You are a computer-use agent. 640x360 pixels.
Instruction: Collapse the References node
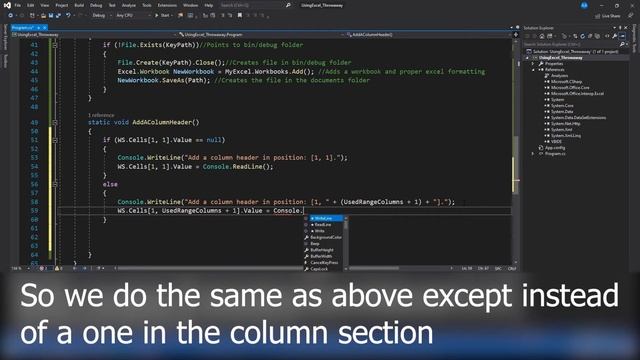[x=533, y=70]
